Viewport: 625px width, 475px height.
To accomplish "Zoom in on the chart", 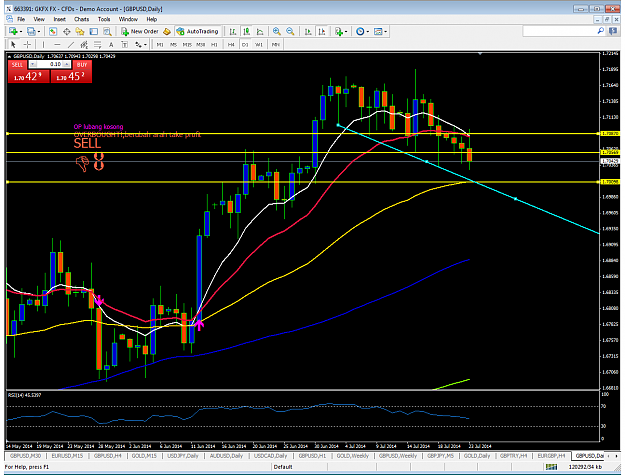I will [x=277, y=31].
